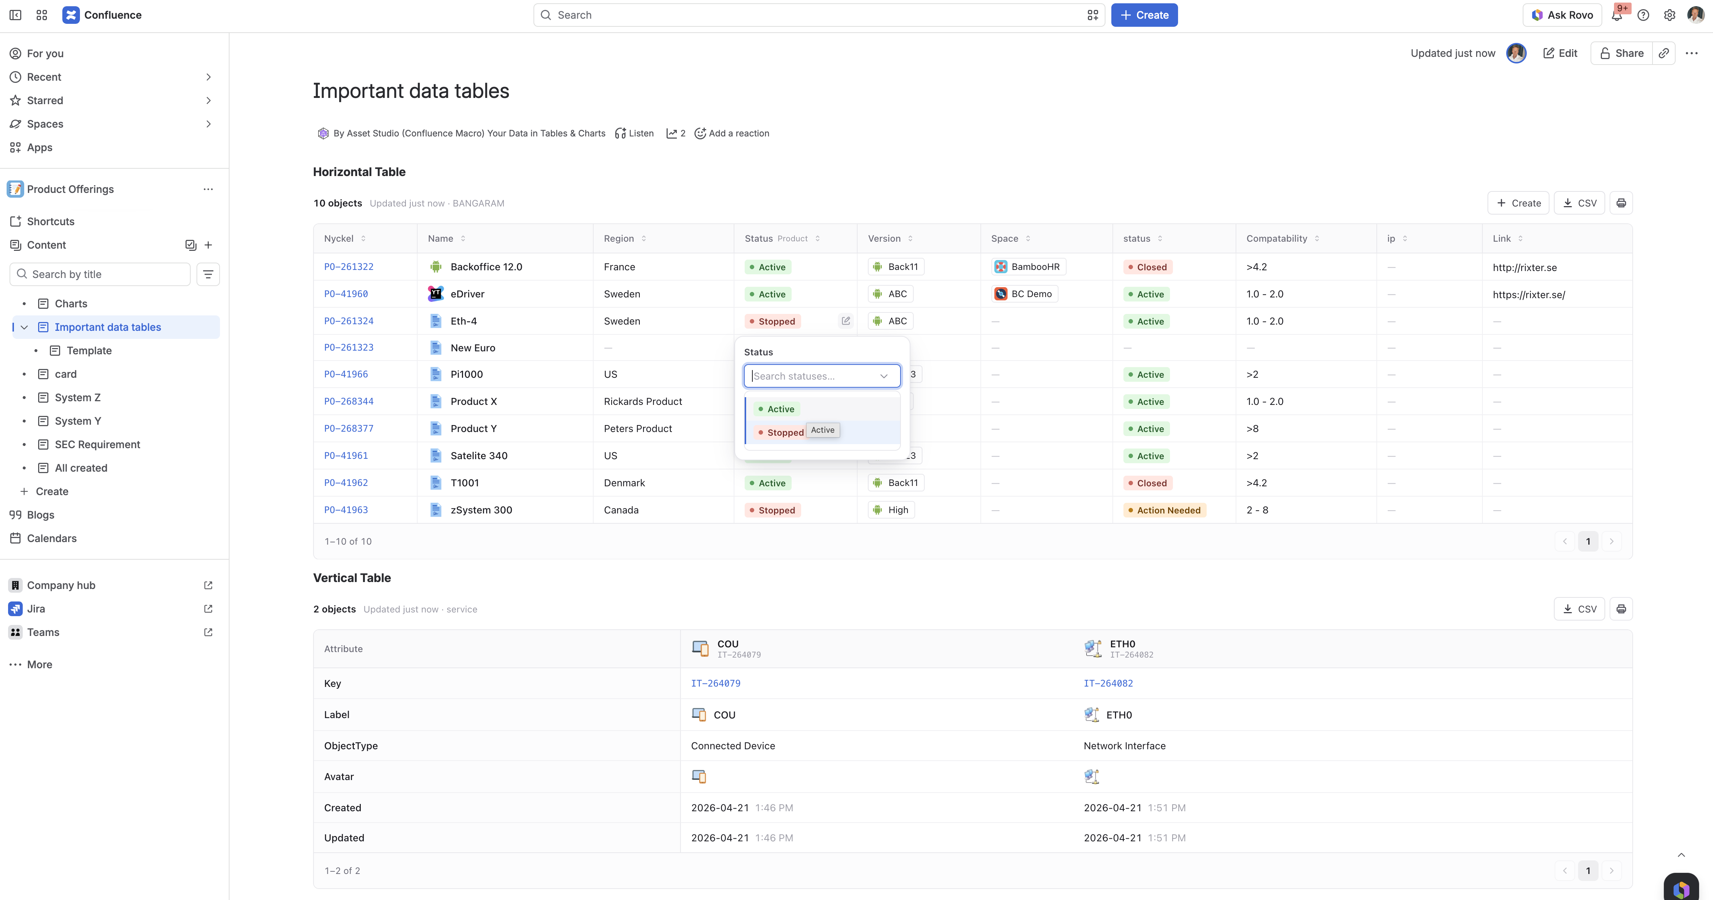Click Ask Rovo button
This screenshot has height=900, width=1713.
(1562, 15)
